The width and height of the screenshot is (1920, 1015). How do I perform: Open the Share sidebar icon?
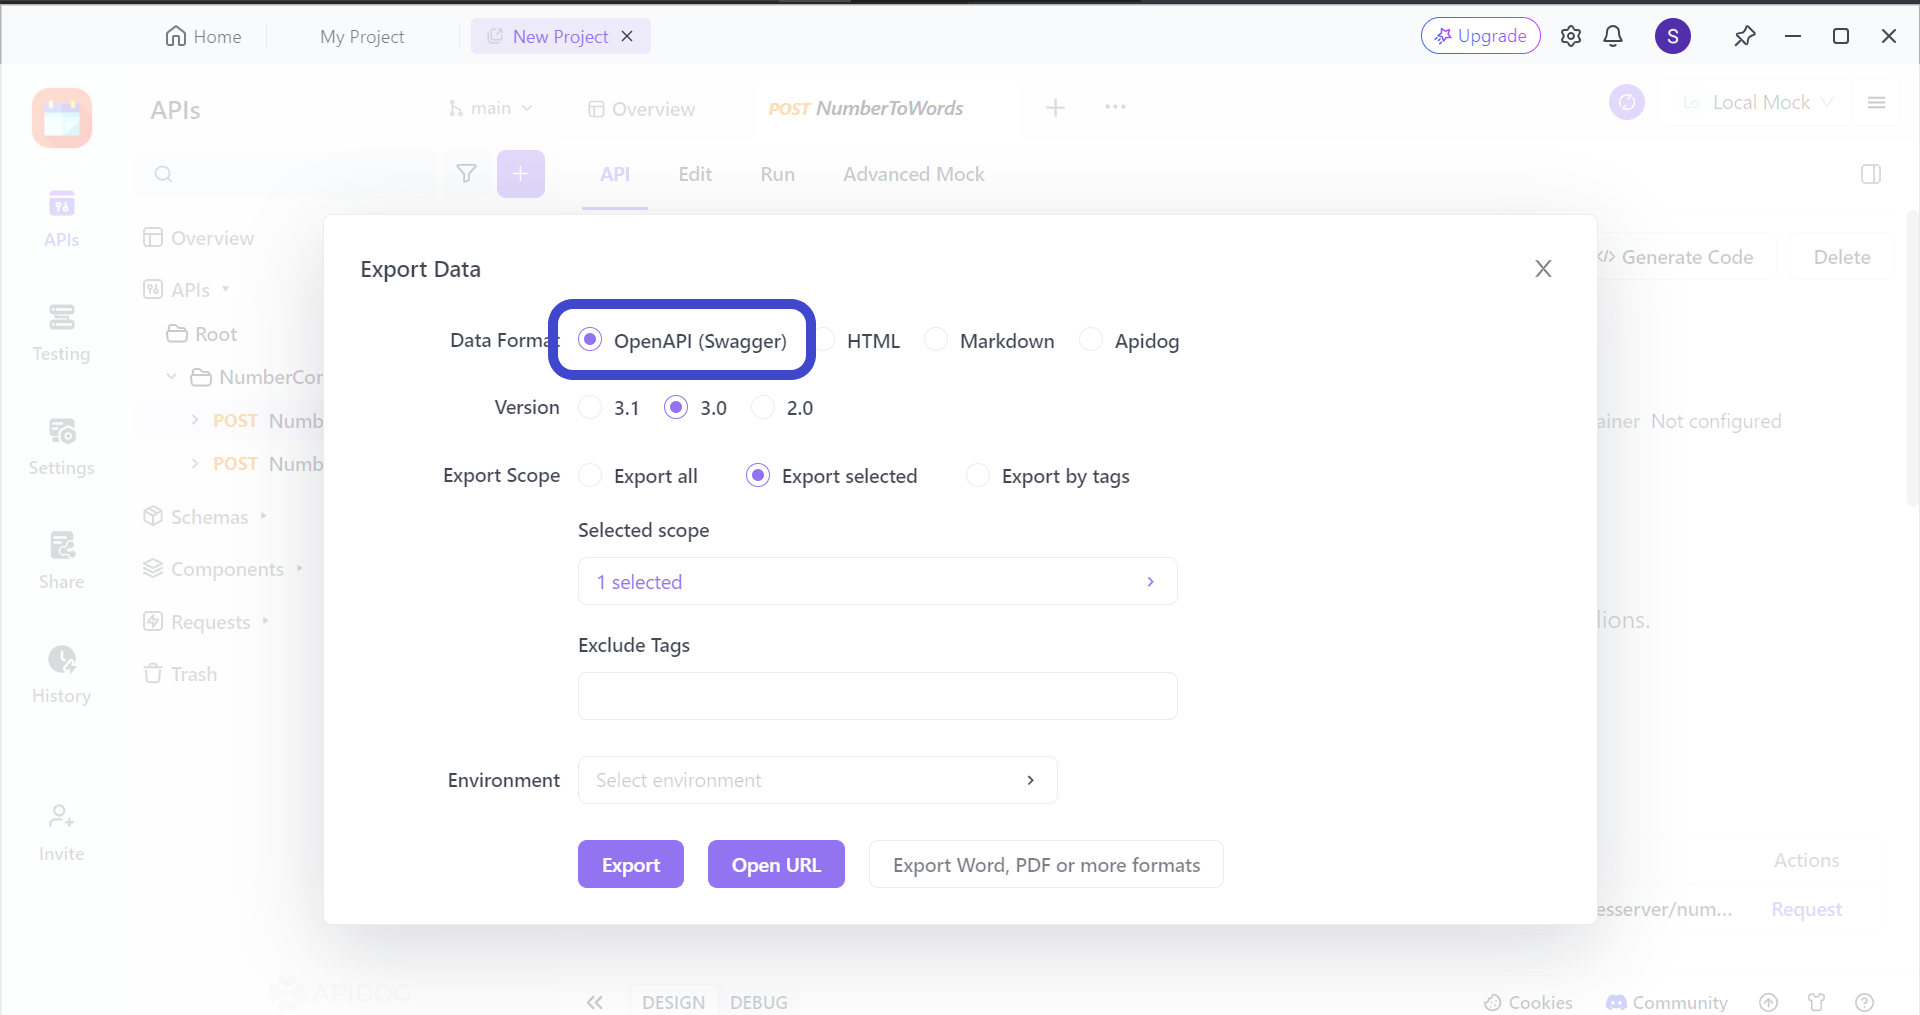61,560
